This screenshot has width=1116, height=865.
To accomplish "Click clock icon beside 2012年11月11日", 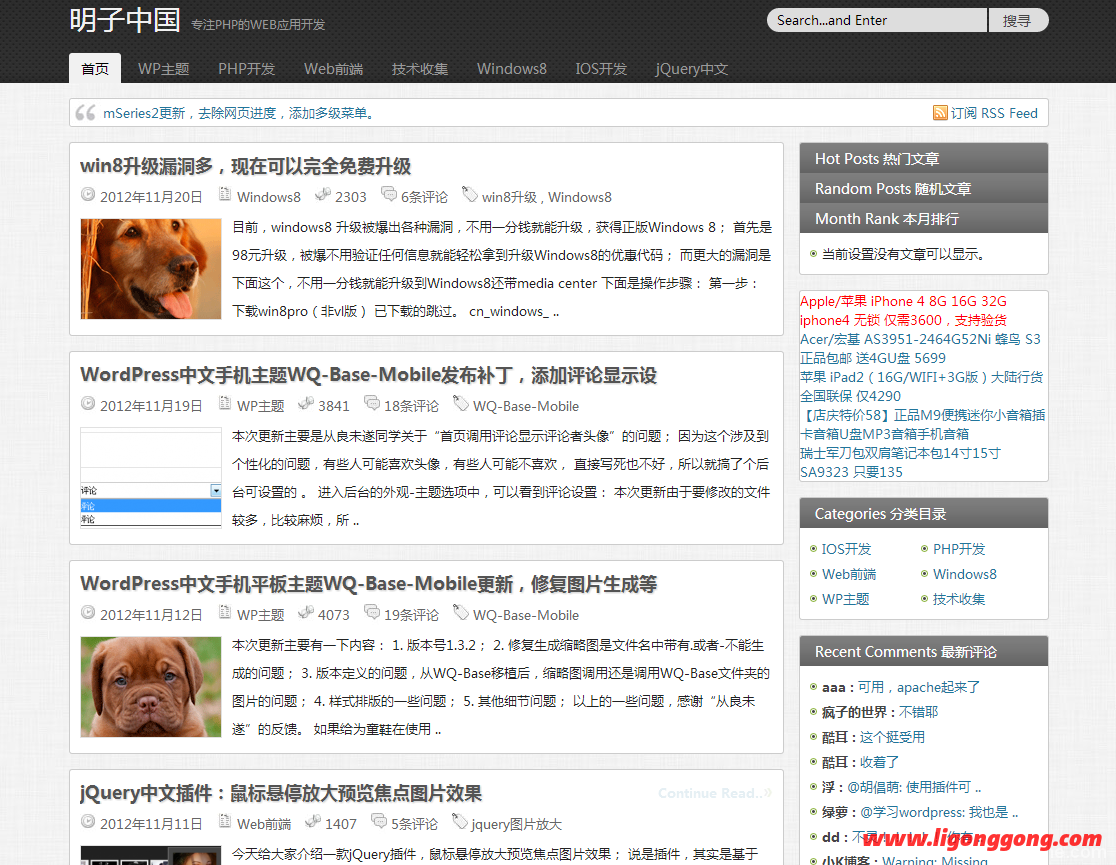I will click(88, 822).
